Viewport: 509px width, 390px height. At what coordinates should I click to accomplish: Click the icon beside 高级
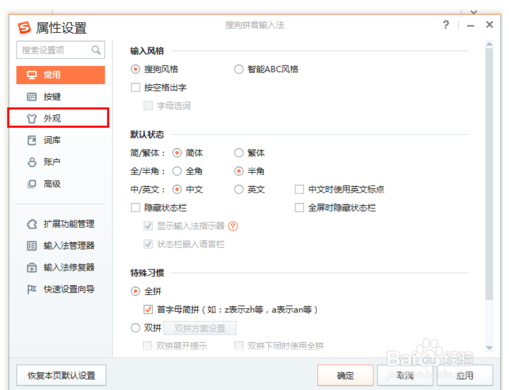(x=32, y=184)
